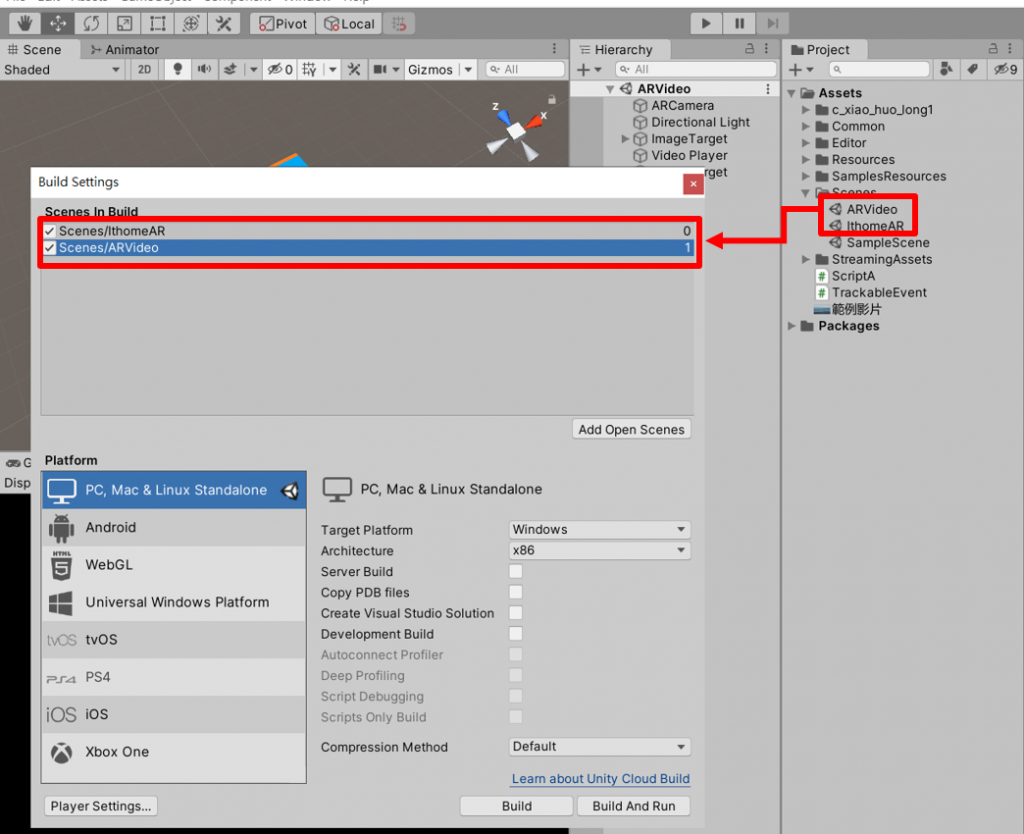Enable Development Build checkbox
The height and width of the screenshot is (834, 1024).
[516, 634]
